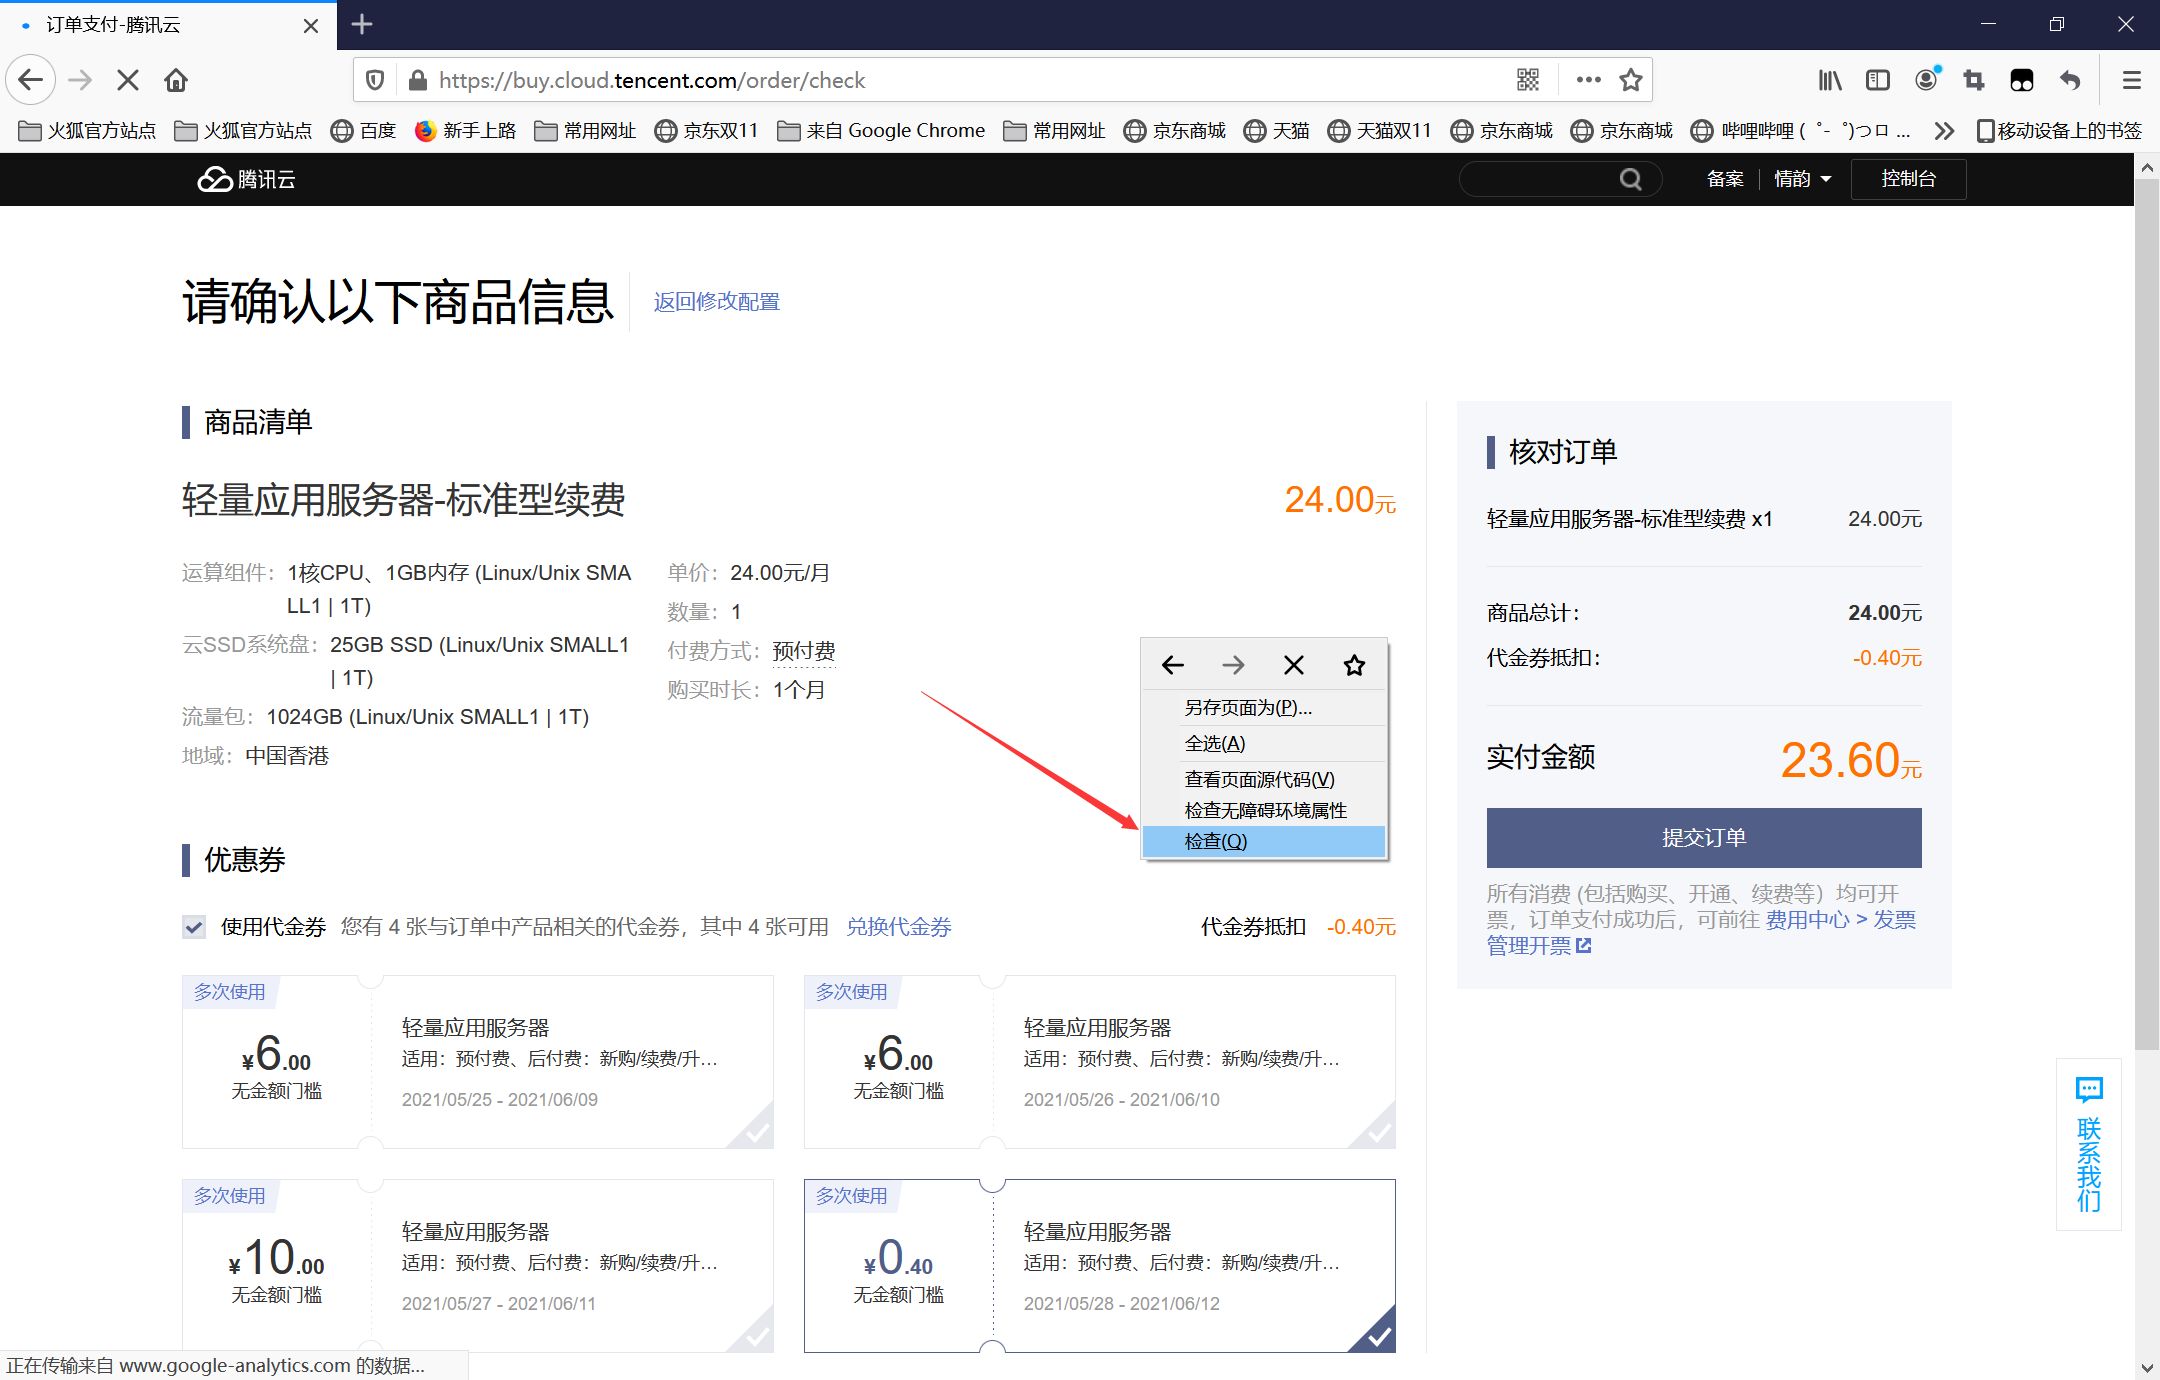Viewport: 2160px width, 1380px height.
Task: Choose 检查(Q) from context menu
Action: click(1215, 841)
